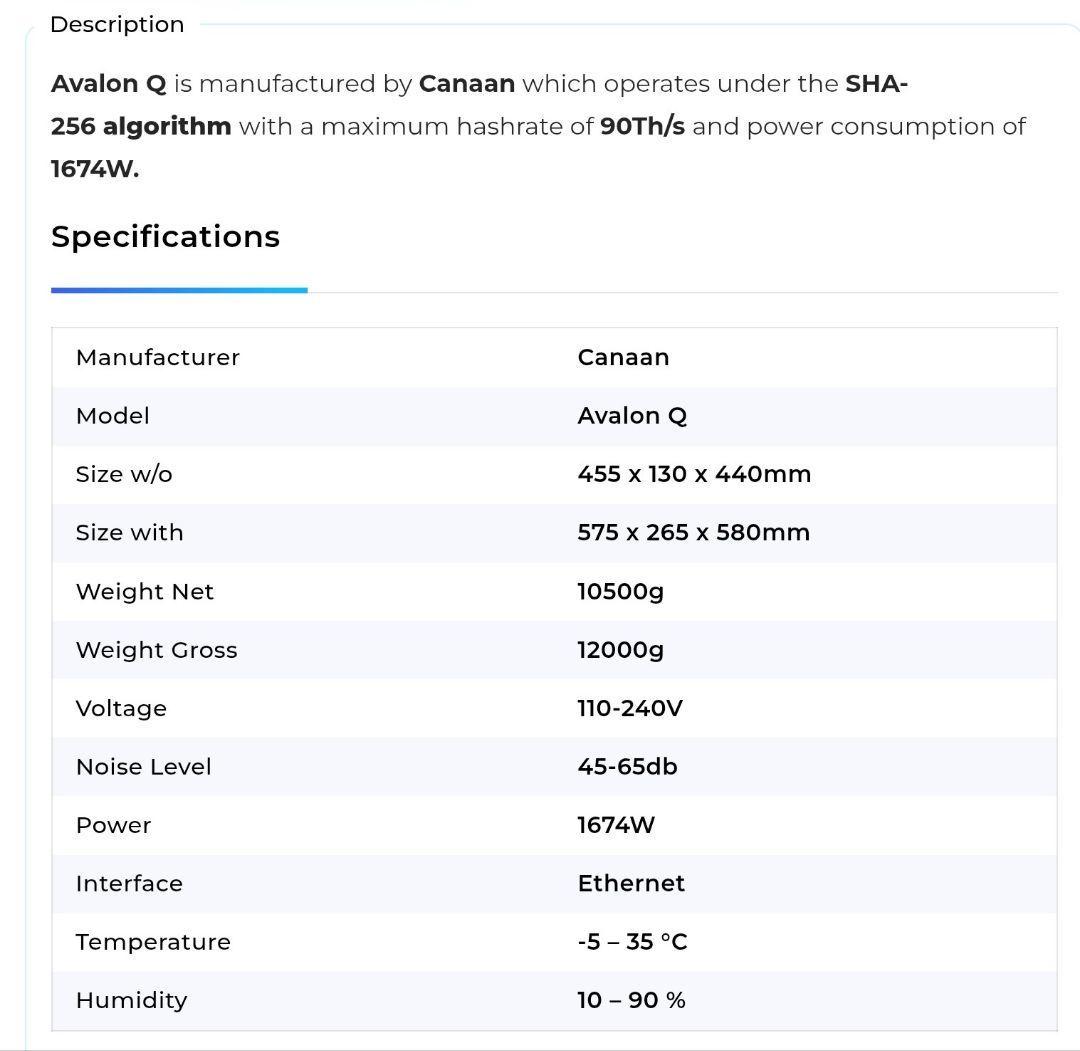
Task: Select the 45-65db noise value
Action: click(627, 767)
